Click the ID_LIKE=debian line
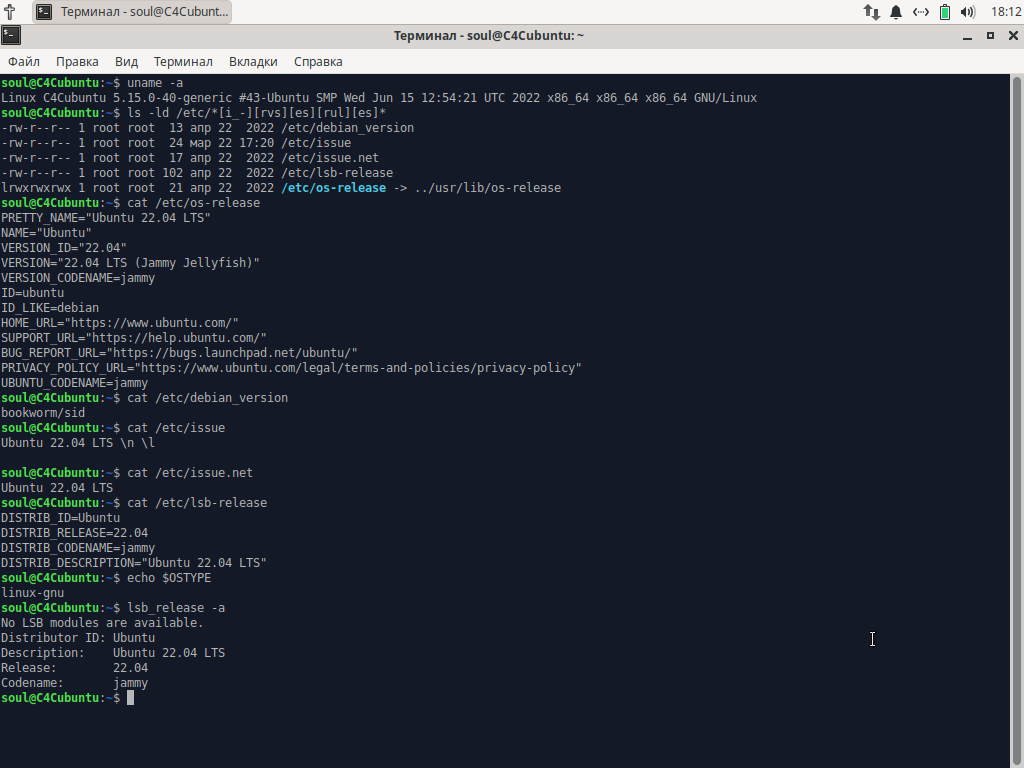Viewport: 1024px width, 768px height. click(50, 308)
